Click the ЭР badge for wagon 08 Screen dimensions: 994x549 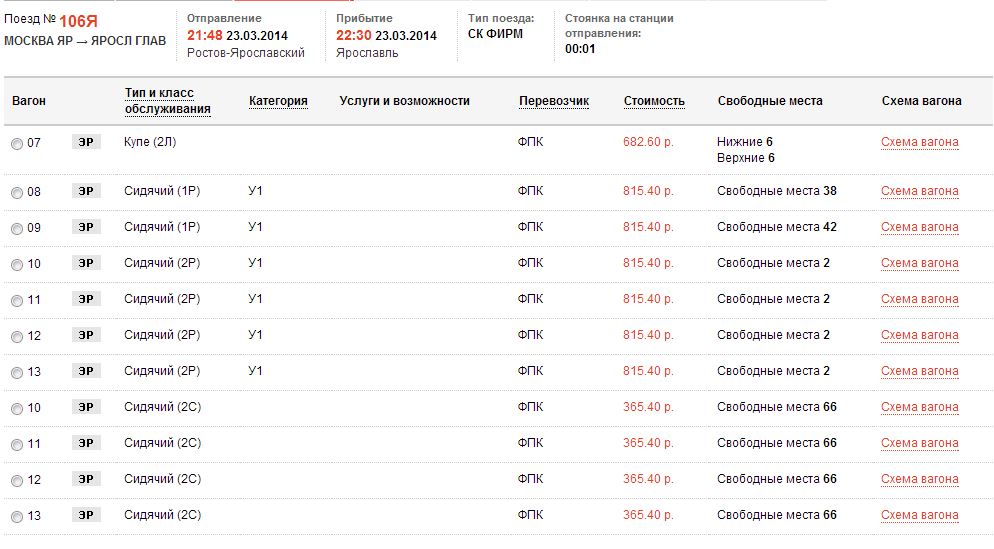pos(86,191)
